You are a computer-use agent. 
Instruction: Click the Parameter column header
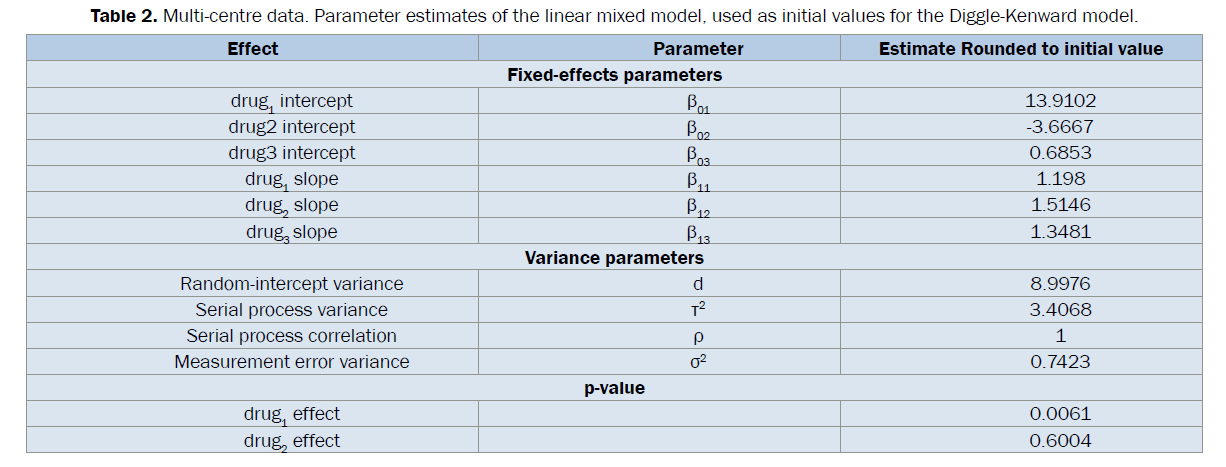point(698,48)
